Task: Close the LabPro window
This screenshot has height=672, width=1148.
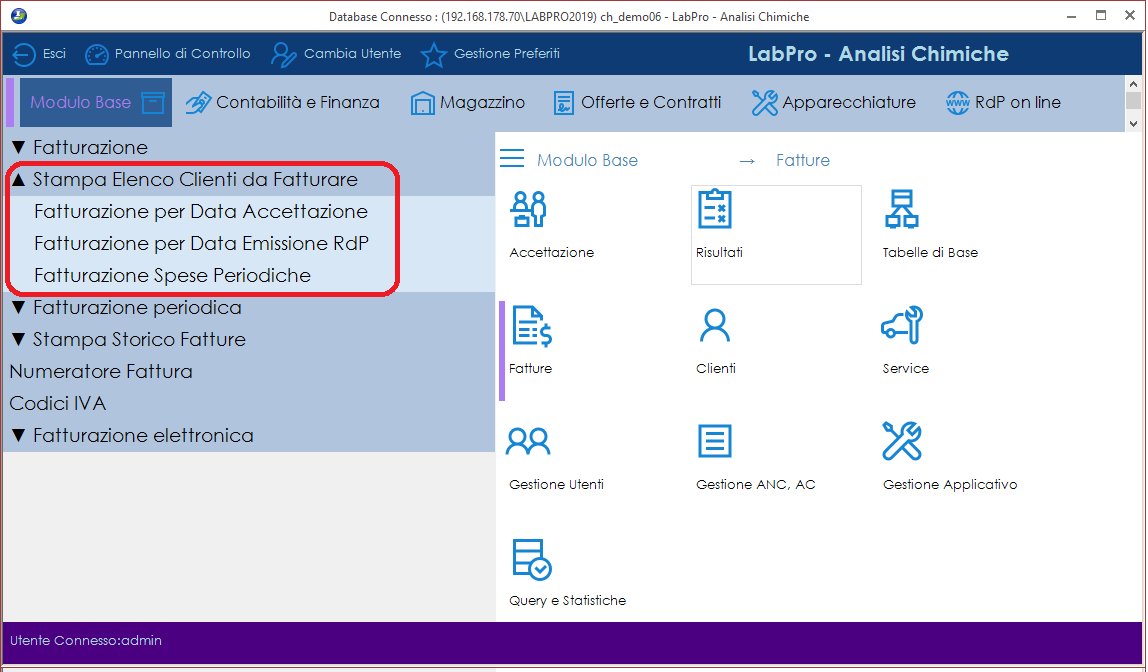Action: click(x=1130, y=15)
